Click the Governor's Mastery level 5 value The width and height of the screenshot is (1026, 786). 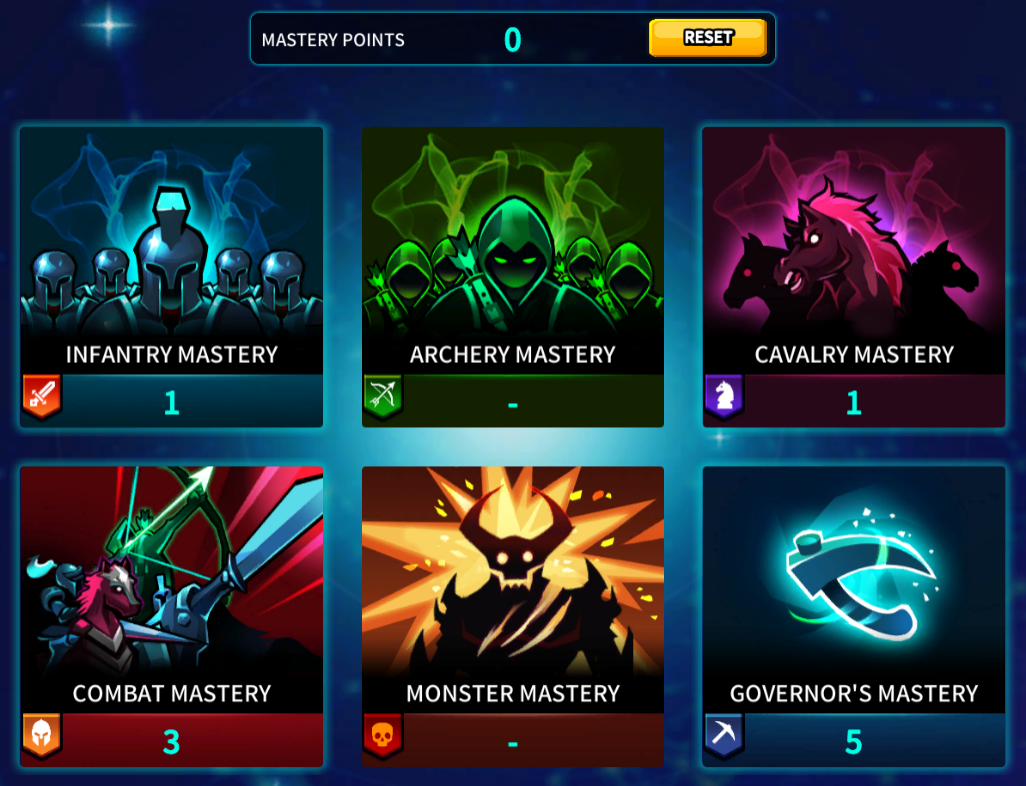click(854, 741)
